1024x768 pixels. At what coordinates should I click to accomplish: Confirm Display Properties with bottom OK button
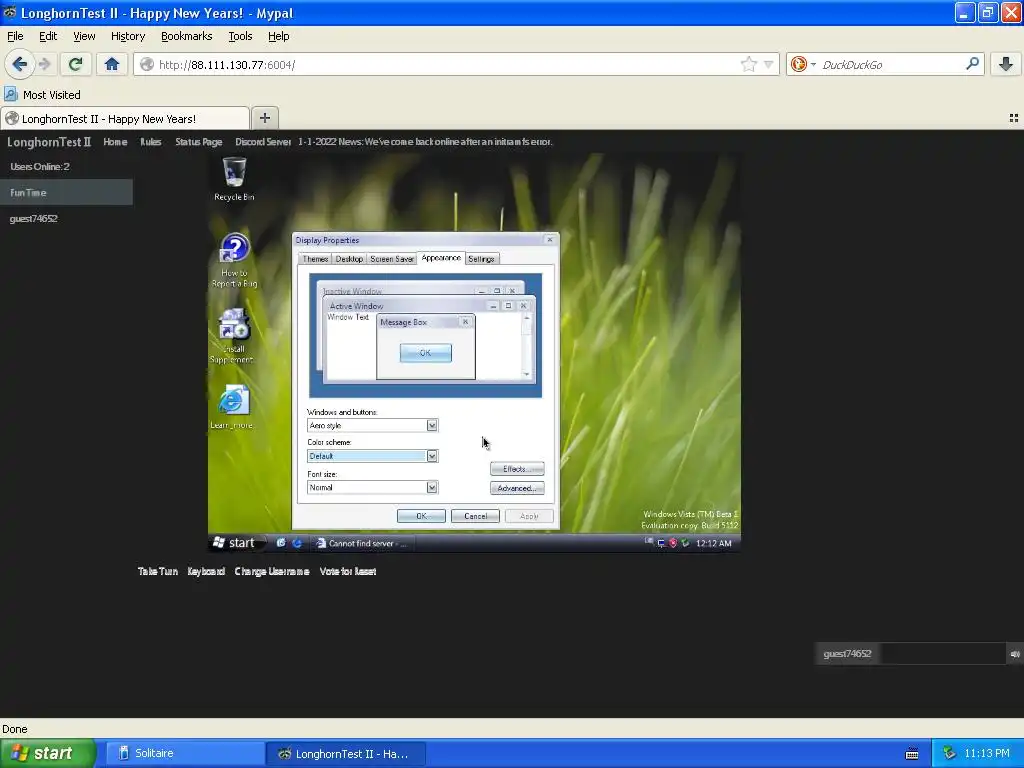(x=421, y=516)
